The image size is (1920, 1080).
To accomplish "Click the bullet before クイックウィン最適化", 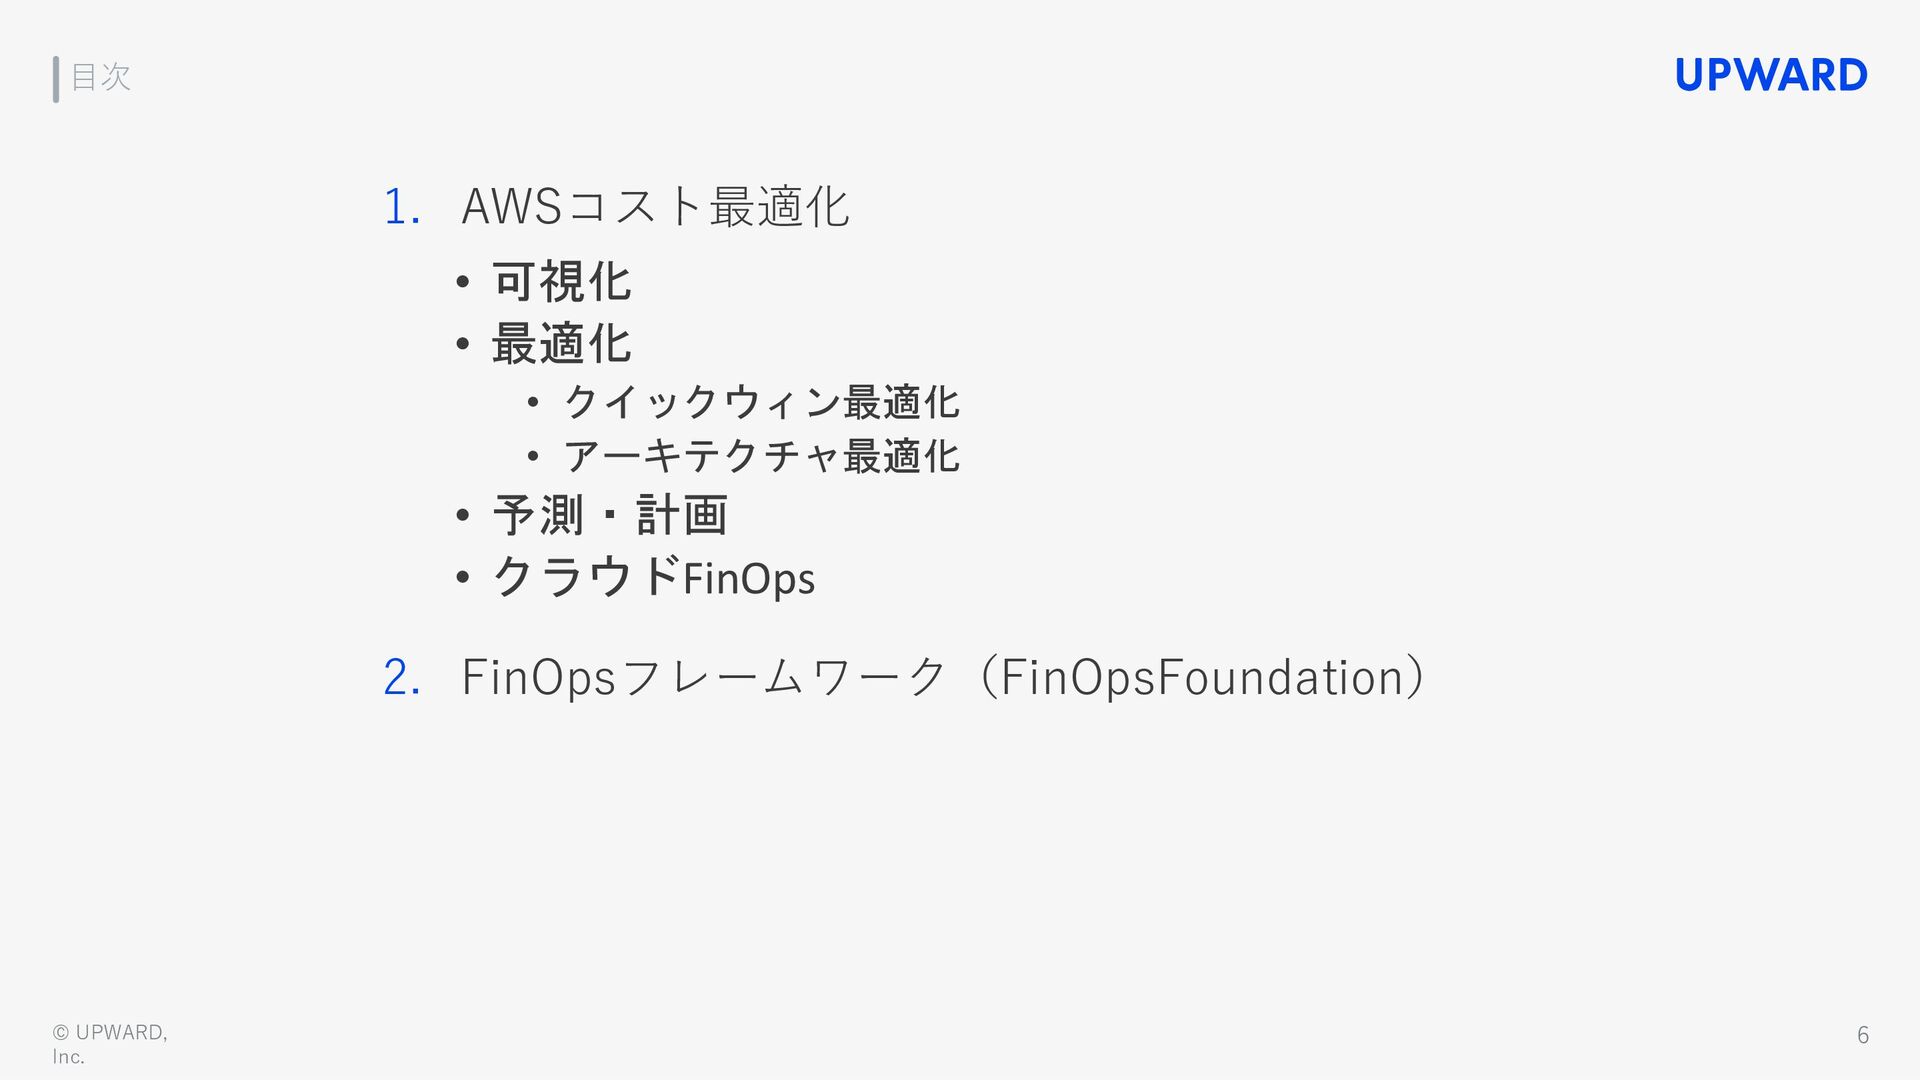I will [x=533, y=403].
